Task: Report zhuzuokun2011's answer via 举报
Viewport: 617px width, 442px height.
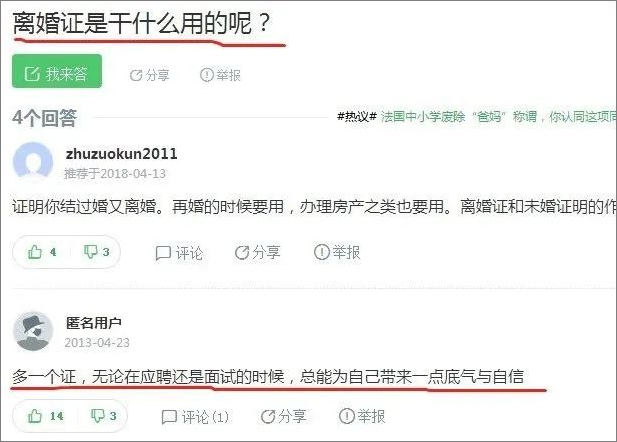Action: click(x=337, y=252)
